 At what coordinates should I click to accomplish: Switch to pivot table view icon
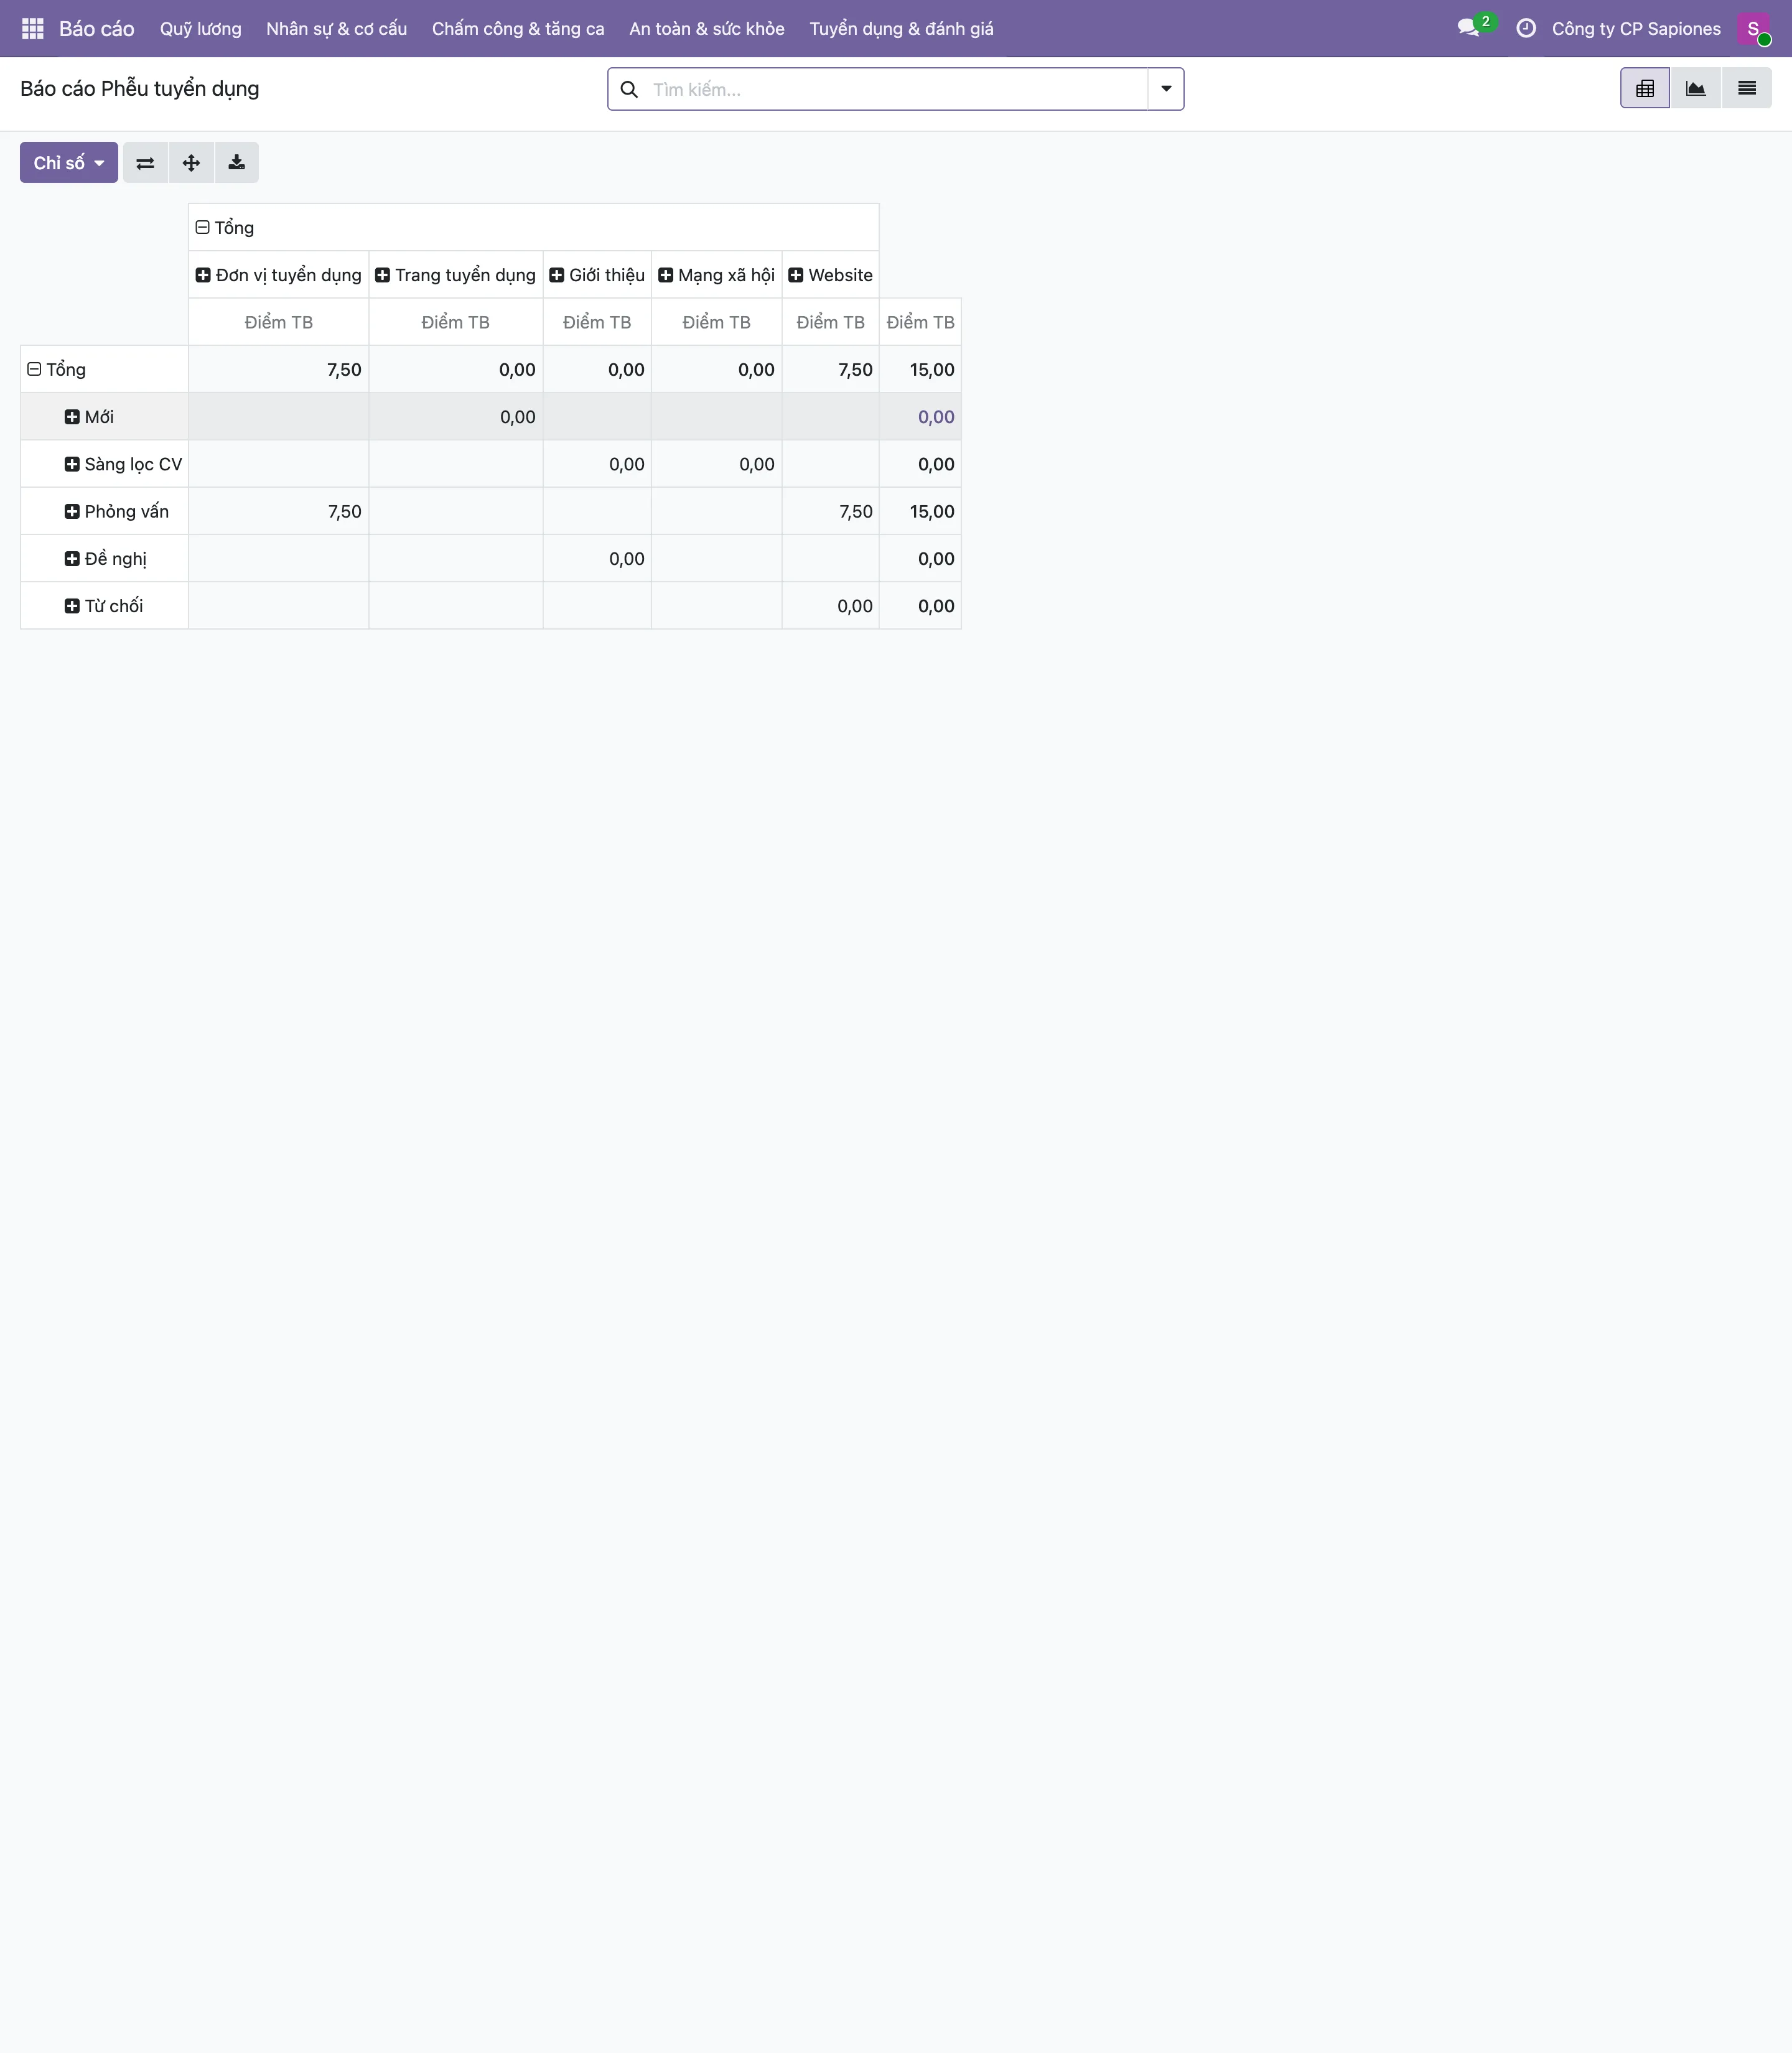click(1645, 89)
